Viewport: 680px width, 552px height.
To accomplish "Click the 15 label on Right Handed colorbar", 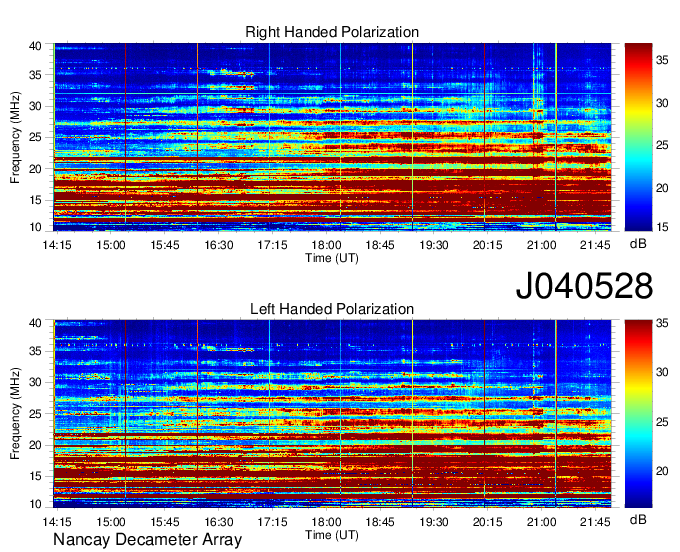I will (662, 227).
